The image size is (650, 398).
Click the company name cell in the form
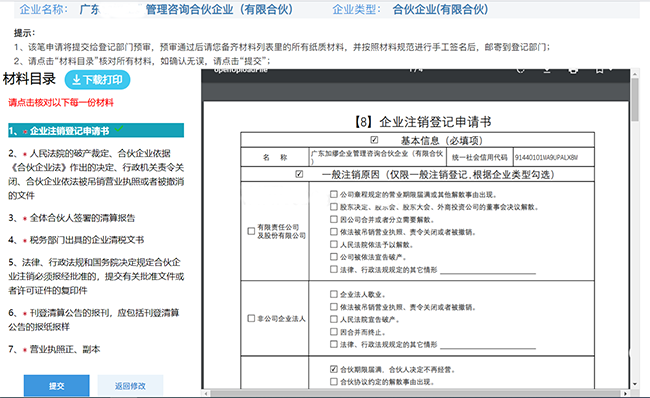click(377, 157)
